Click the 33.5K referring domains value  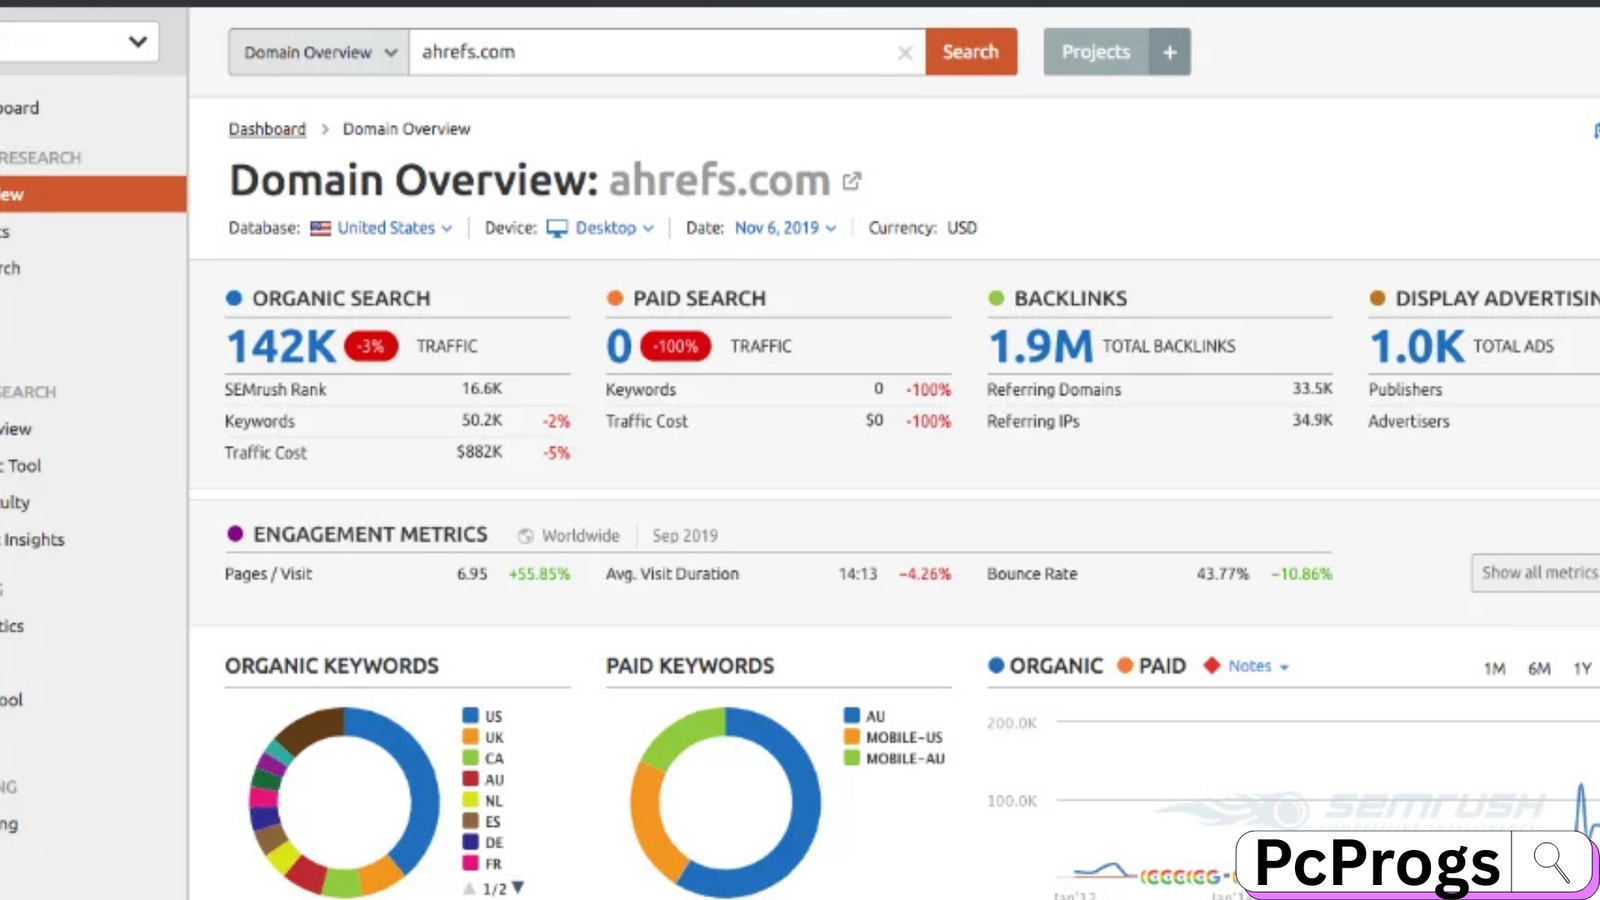pyautogui.click(x=1312, y=389)
